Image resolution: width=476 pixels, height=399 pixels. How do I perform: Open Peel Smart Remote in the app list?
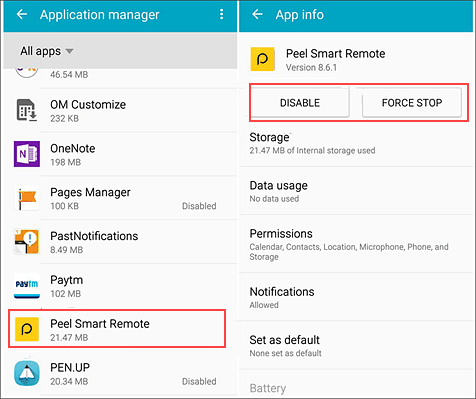click(x=117, y=329)
